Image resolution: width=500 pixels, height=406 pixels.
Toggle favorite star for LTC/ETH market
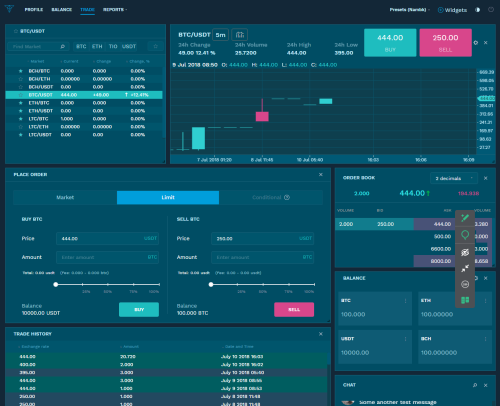click(x=21, y=127)
